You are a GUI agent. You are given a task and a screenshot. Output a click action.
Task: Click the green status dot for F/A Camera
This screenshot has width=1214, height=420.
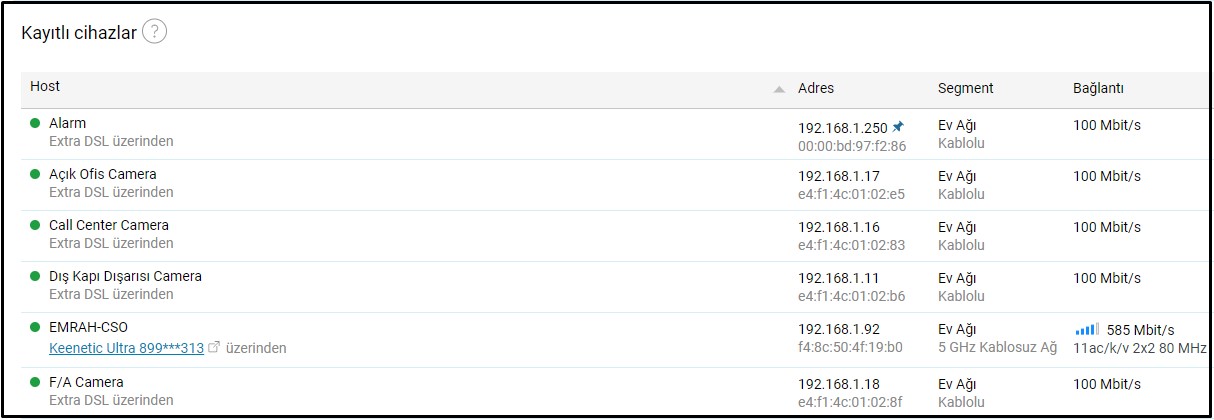35,382
